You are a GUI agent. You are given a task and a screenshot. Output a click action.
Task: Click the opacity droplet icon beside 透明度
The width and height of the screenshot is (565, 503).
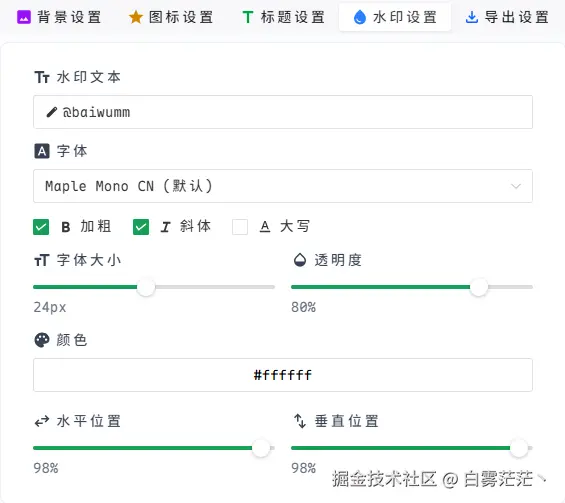(300, 260)
